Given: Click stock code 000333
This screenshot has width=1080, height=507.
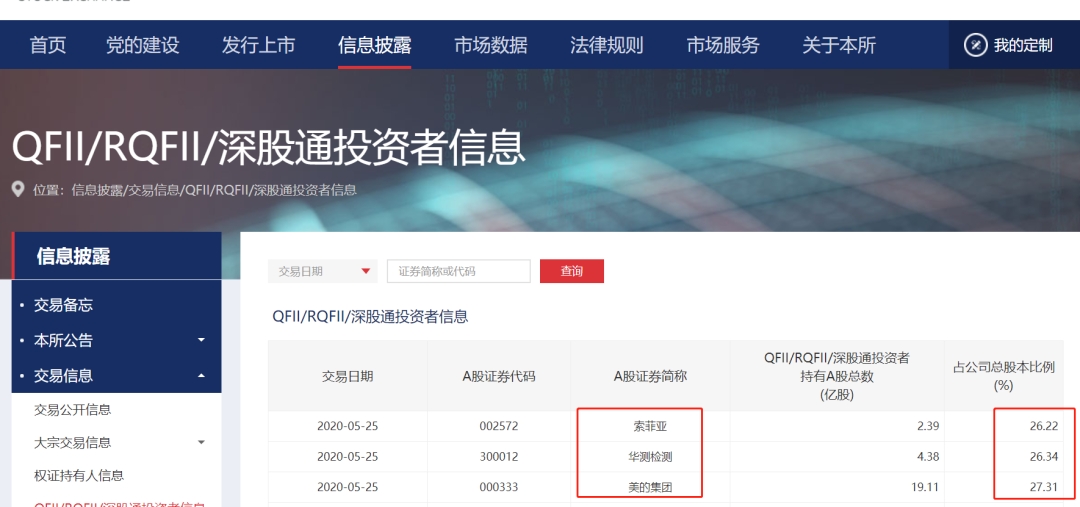Looking at the screenshot, I should tap(499, 487).
